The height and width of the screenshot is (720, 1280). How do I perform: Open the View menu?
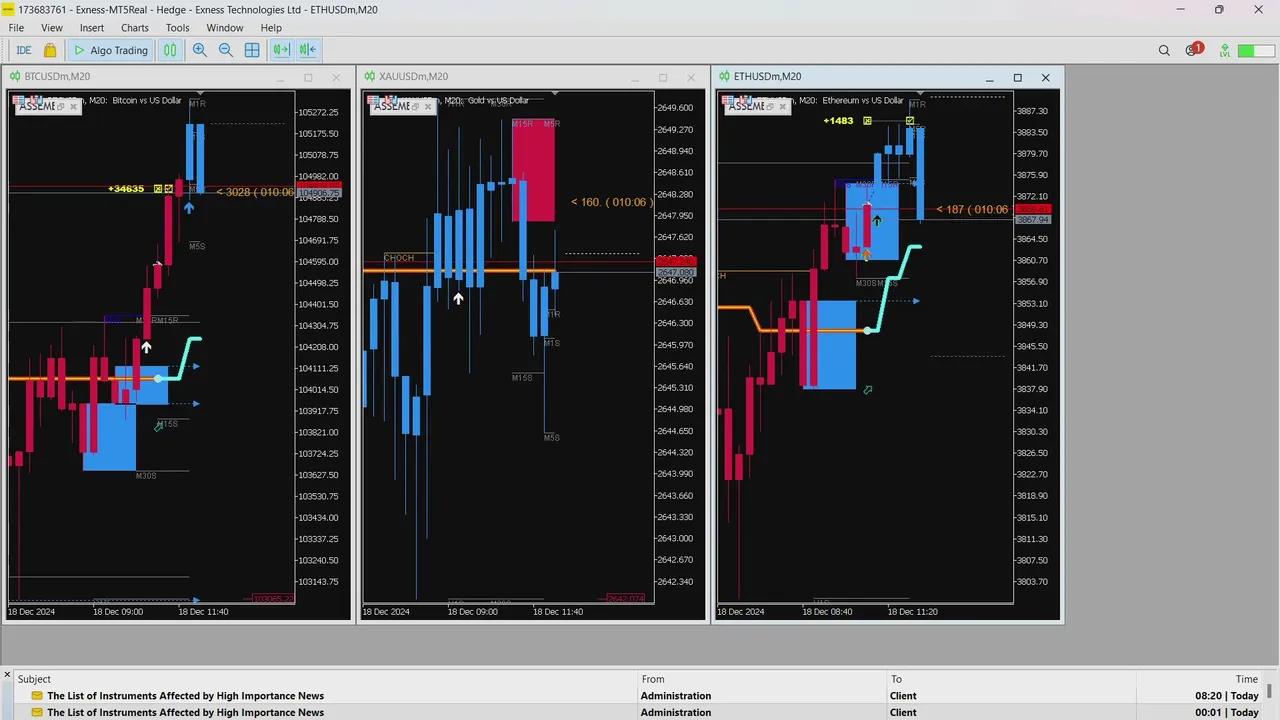[52, 28]
